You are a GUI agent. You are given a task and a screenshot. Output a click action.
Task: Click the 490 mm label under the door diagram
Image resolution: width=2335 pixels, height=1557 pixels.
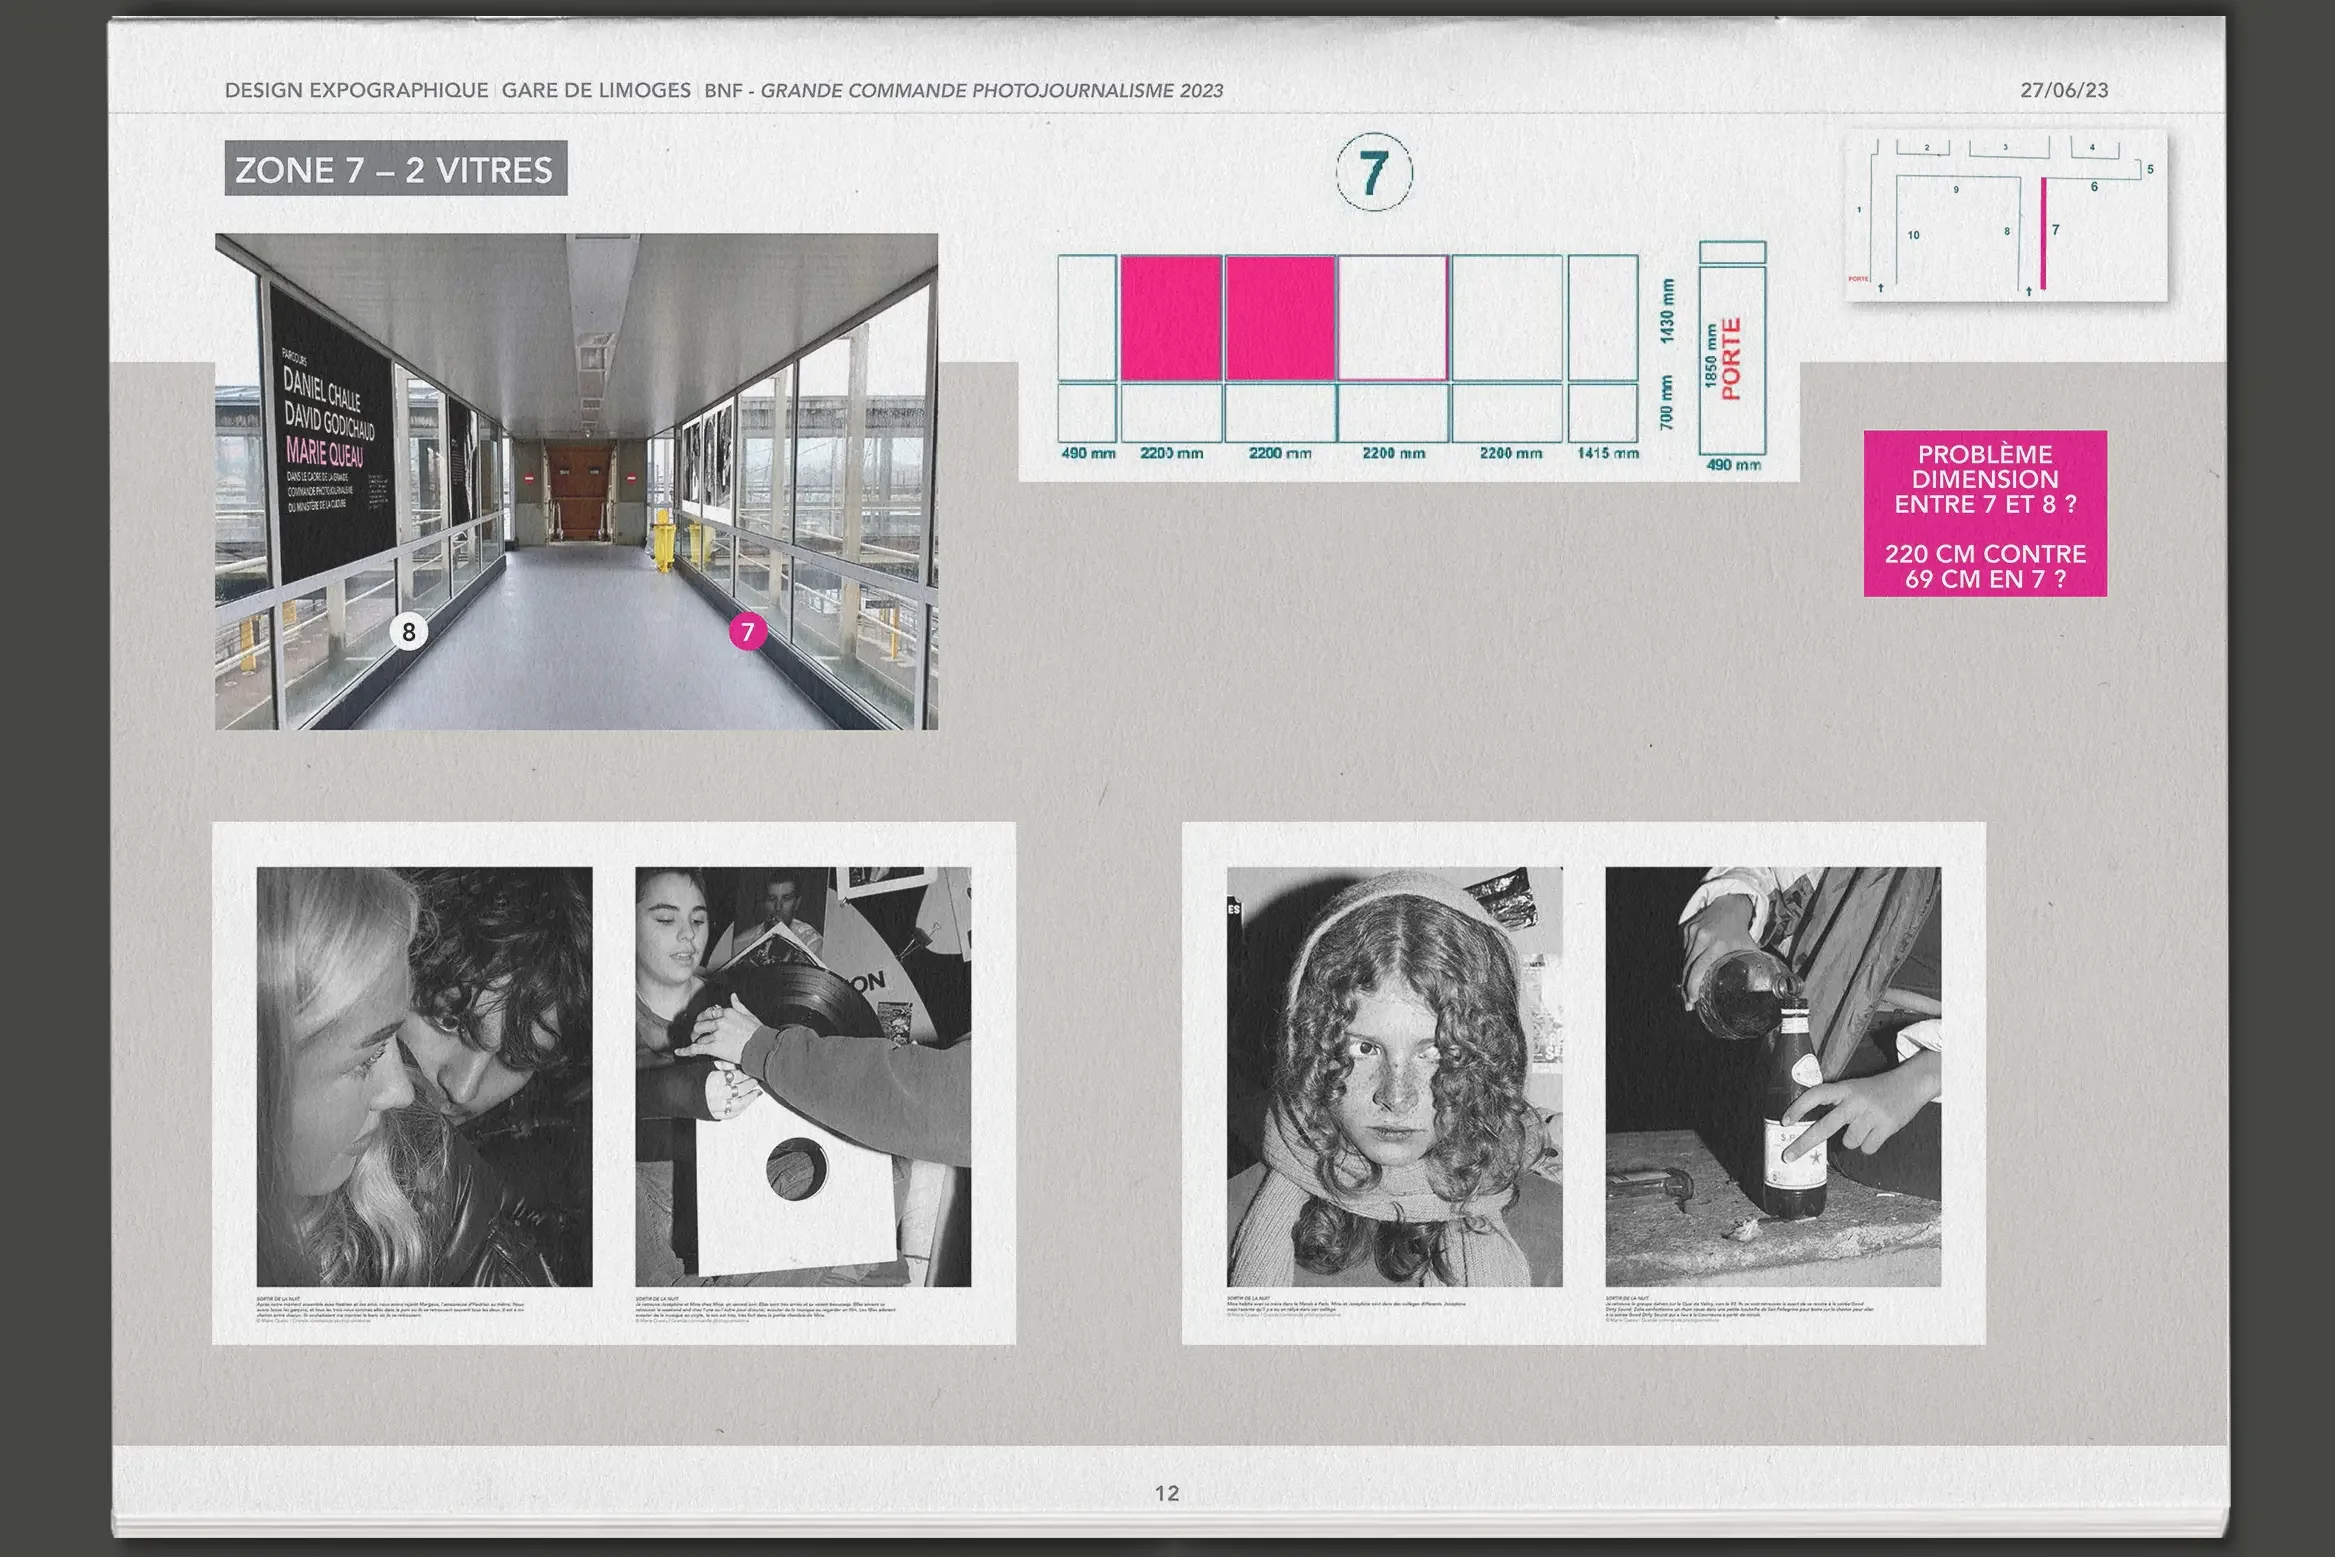click(x=1733, y=465)
